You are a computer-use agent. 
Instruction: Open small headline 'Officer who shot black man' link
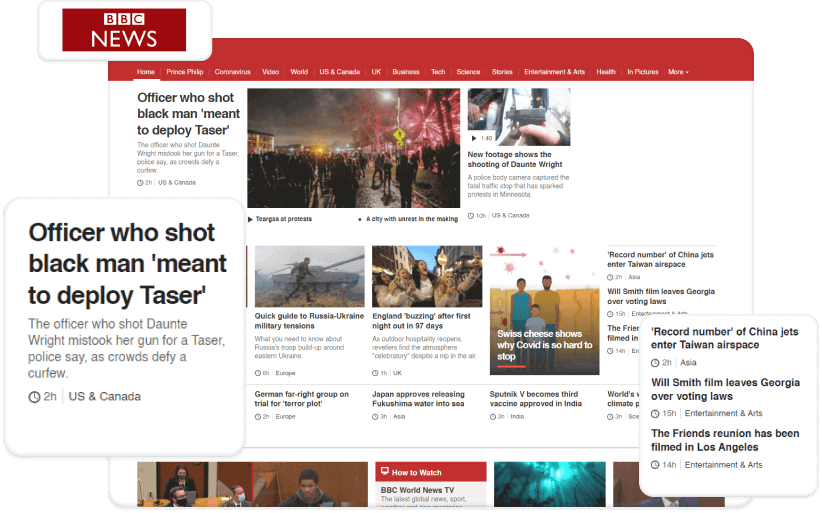coord(188,114)
